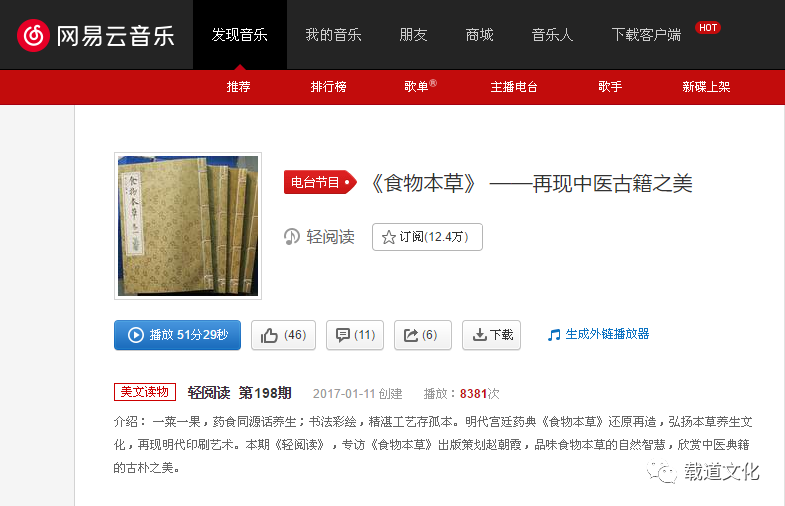Select 主播电台 in red navigation bar
785x506 pixels.
514,87
